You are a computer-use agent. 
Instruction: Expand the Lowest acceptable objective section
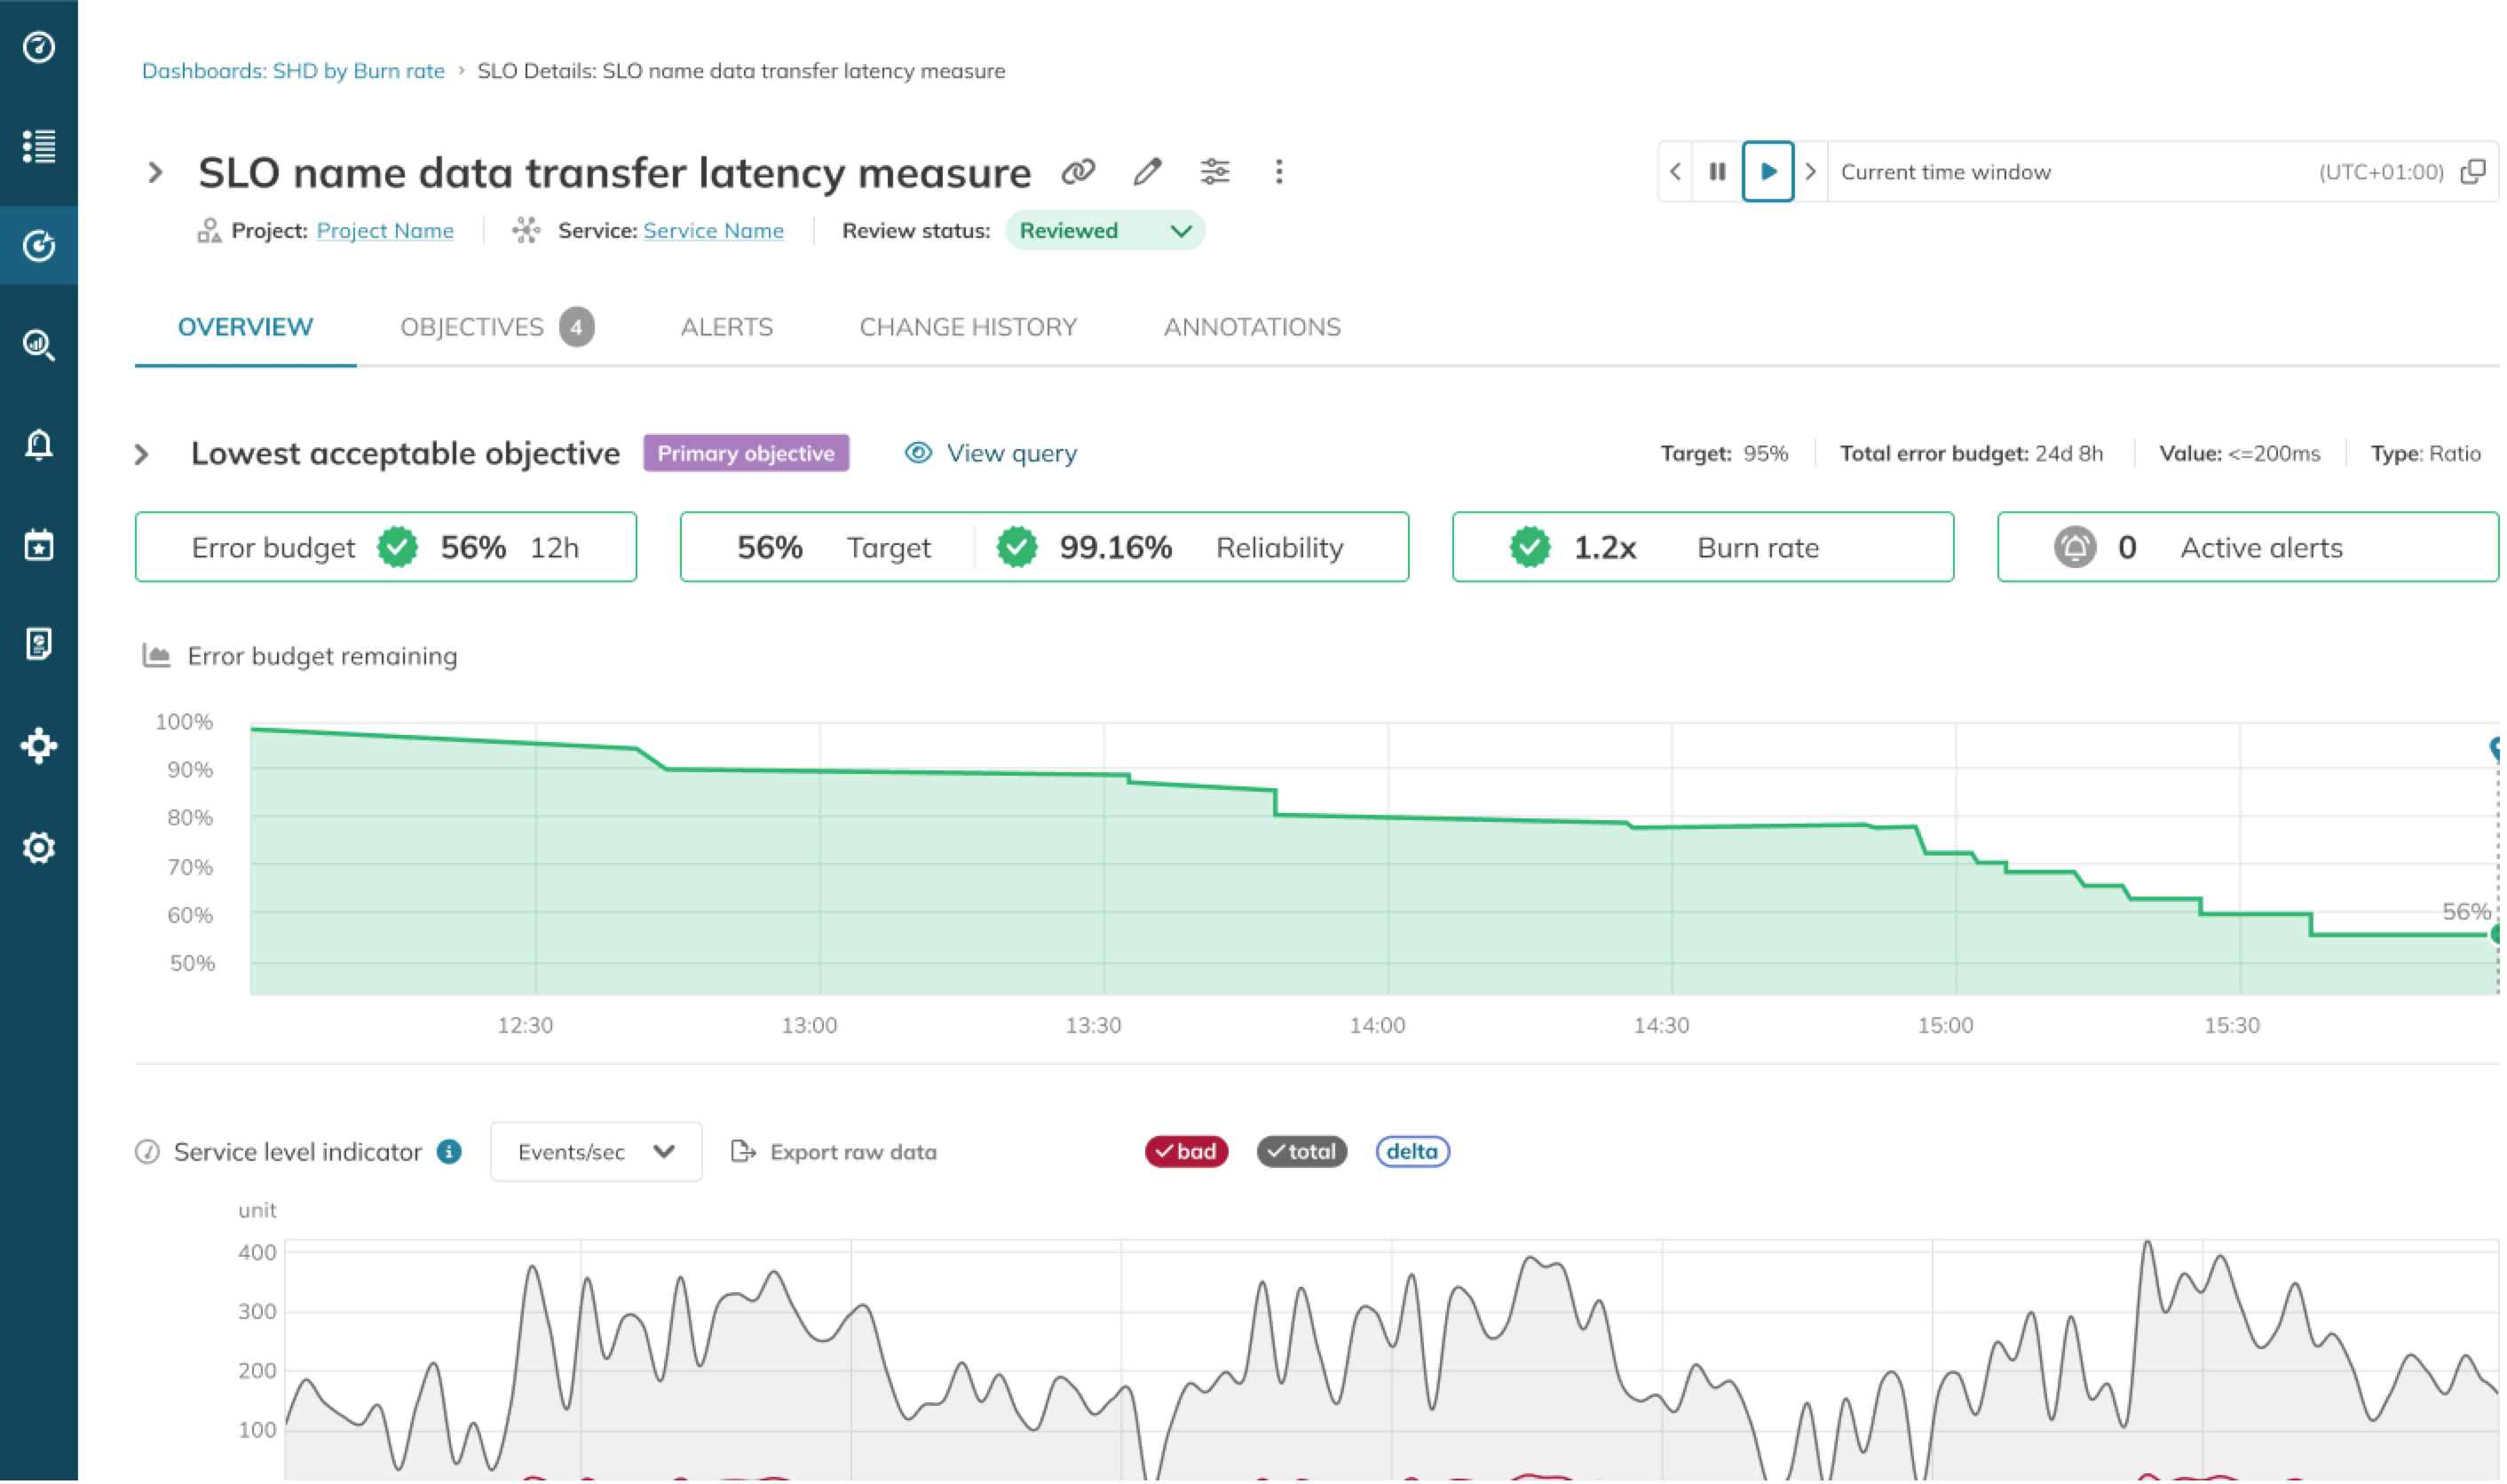[x=142, y=456]
